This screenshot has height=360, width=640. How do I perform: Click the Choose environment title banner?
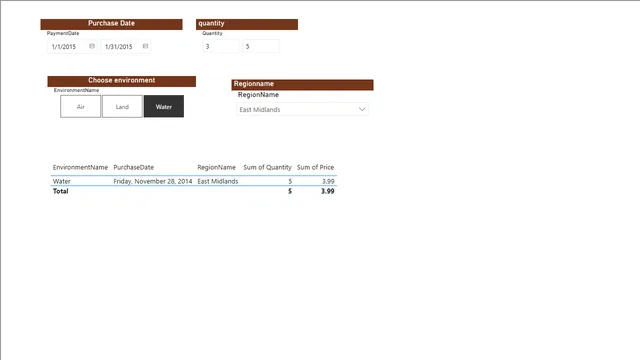pos(122,80)
